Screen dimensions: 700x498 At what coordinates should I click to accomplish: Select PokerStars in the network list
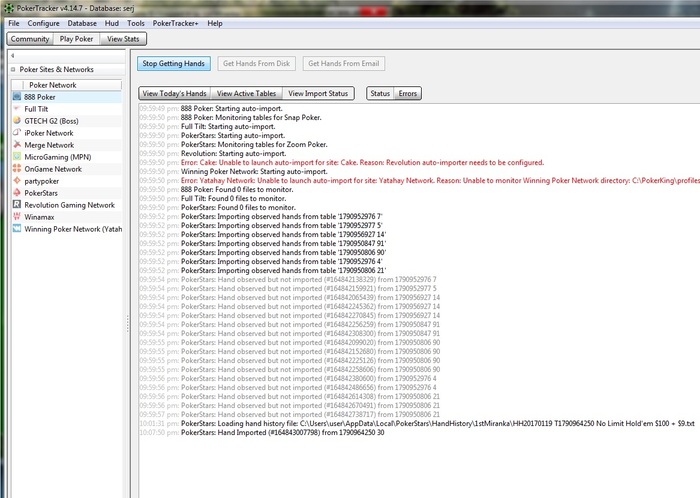point(67,193)
